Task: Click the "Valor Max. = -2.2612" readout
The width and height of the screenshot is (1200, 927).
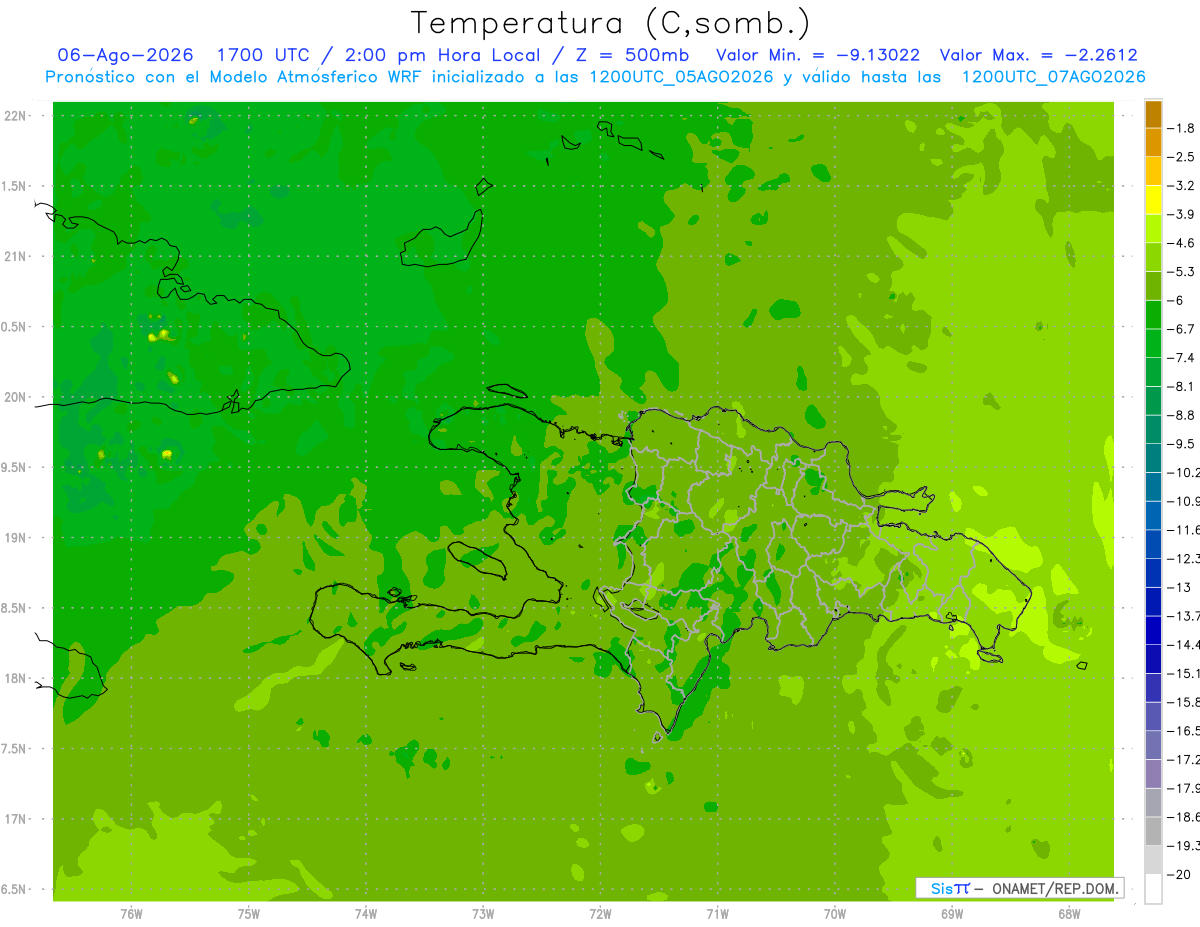Action: click(1039, 55)
